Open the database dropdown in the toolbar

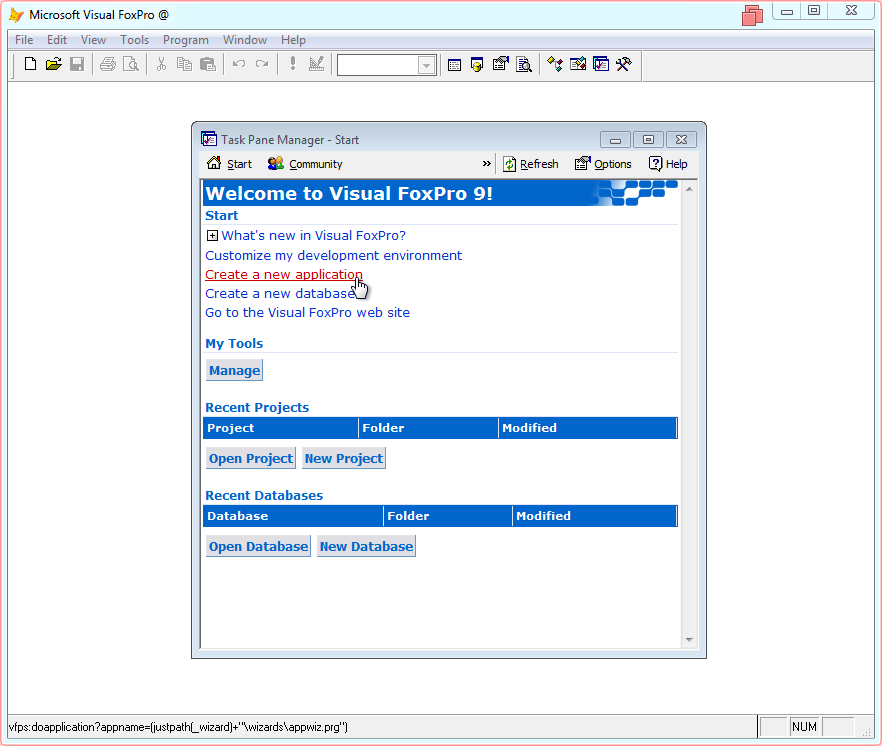click(x=426, y=65)
